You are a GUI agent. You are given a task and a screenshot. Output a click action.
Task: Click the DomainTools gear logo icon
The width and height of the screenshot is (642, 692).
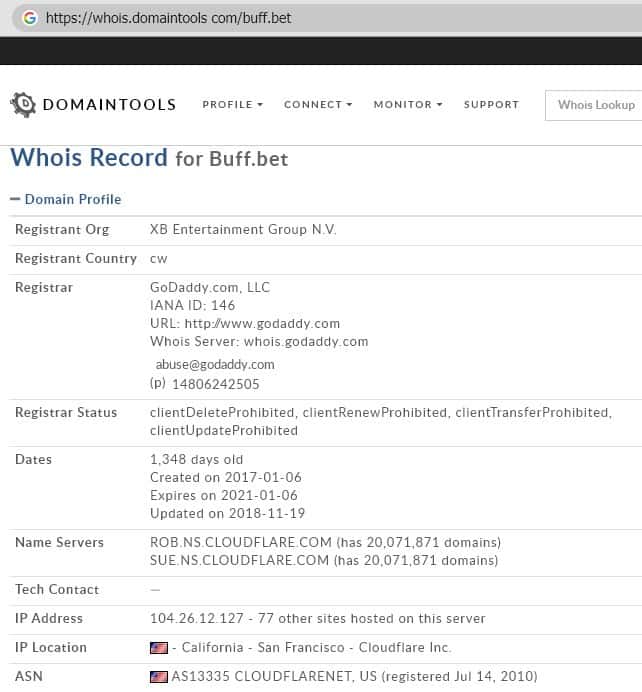tap(23, 105)
